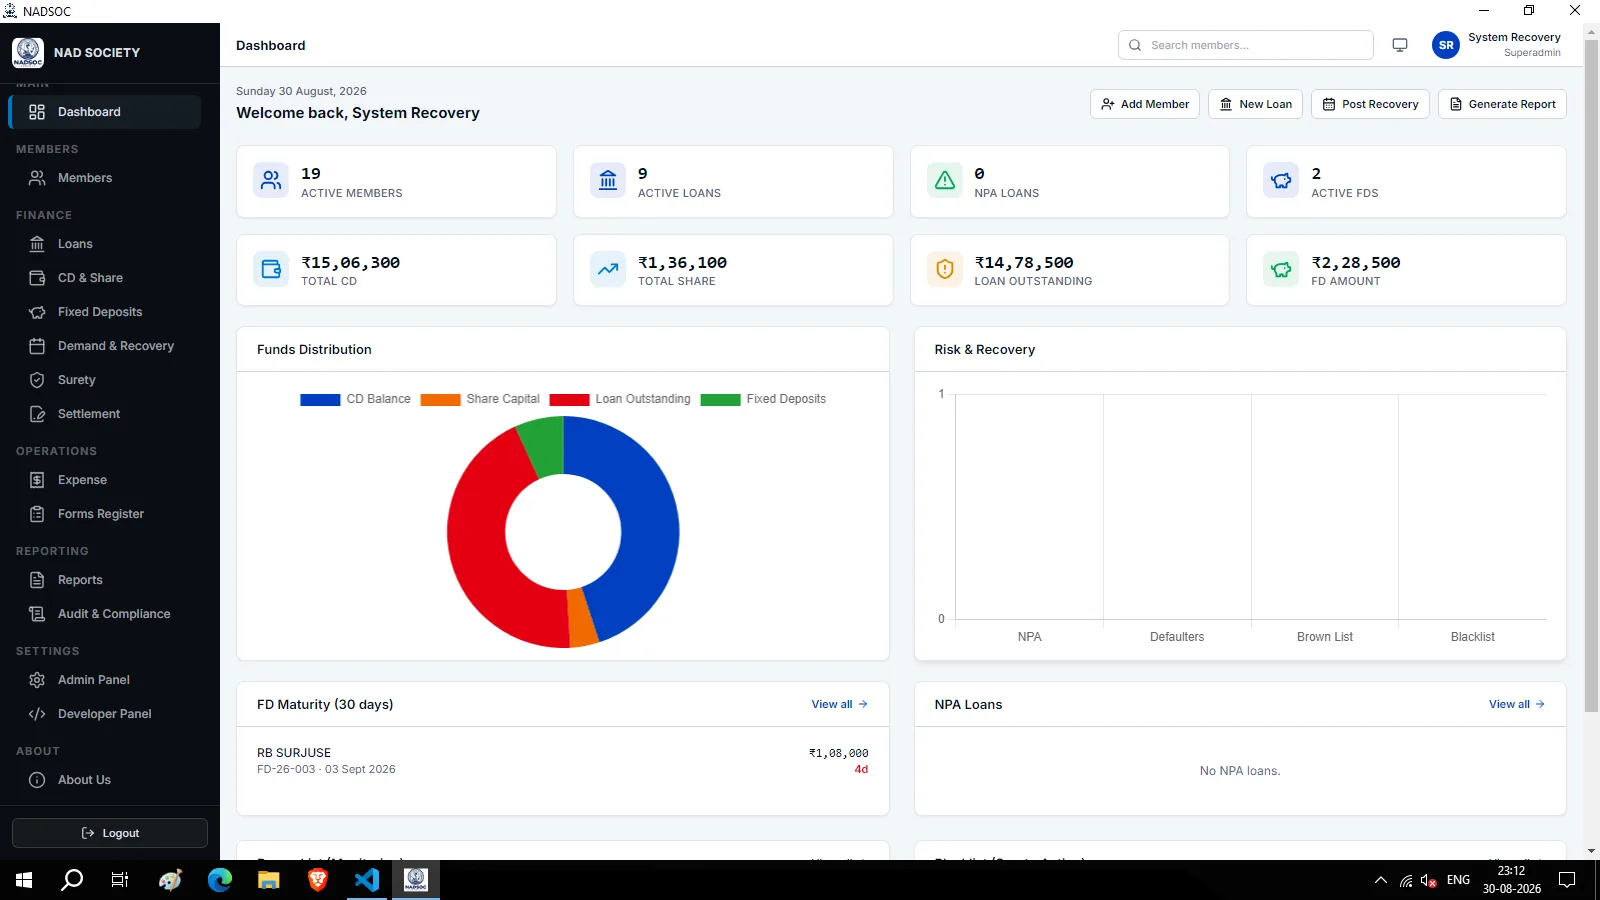This screenshot has width=1600, height=900.
Task: Click the Forms Register clipboard icon
Action: [37, 514]
